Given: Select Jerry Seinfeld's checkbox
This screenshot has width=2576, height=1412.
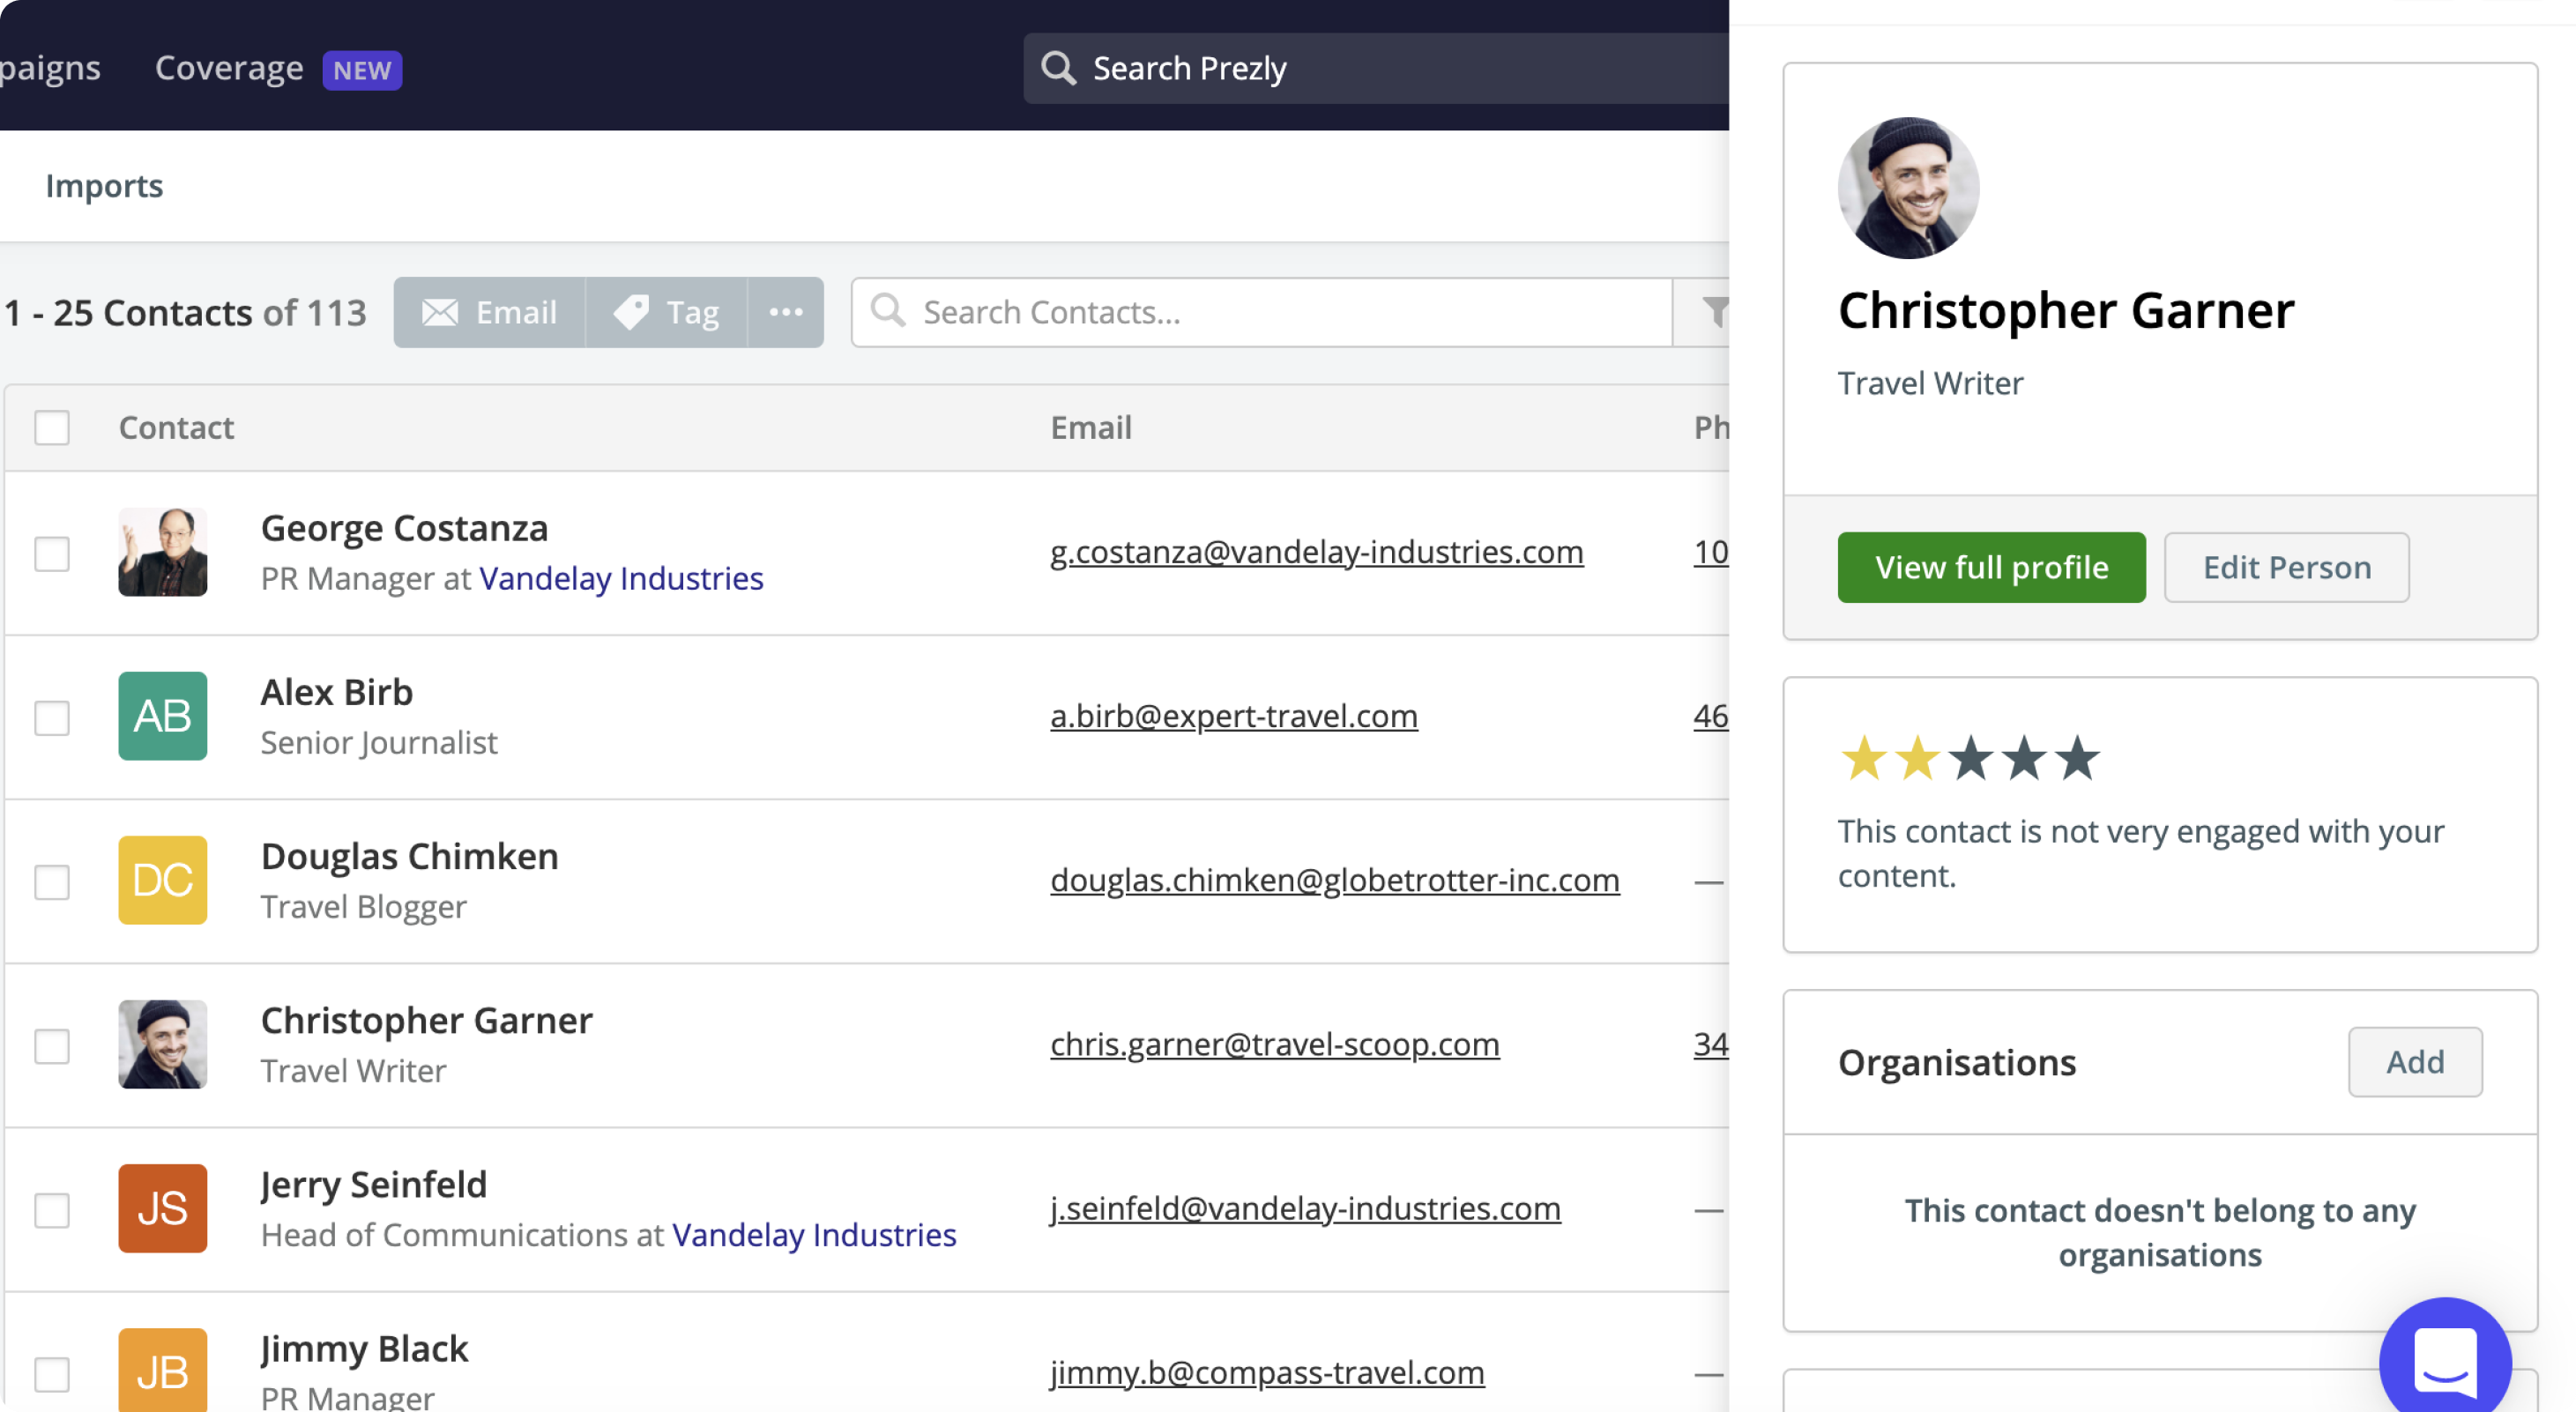Looking at the screenshot, I should pyautogui.click(x=52, y=1210).
